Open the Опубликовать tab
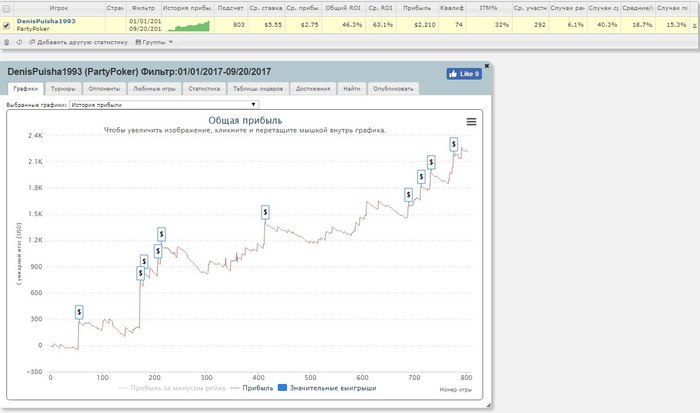 (x=393, y=88)
